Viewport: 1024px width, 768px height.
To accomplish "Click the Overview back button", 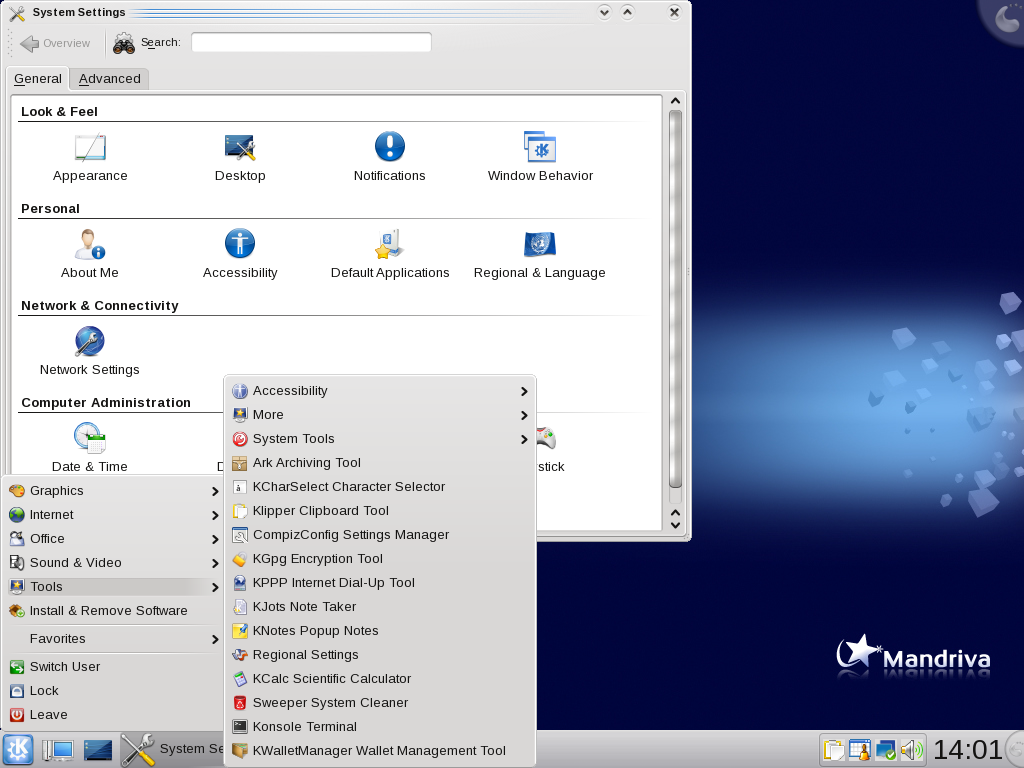I will [55, 43].
